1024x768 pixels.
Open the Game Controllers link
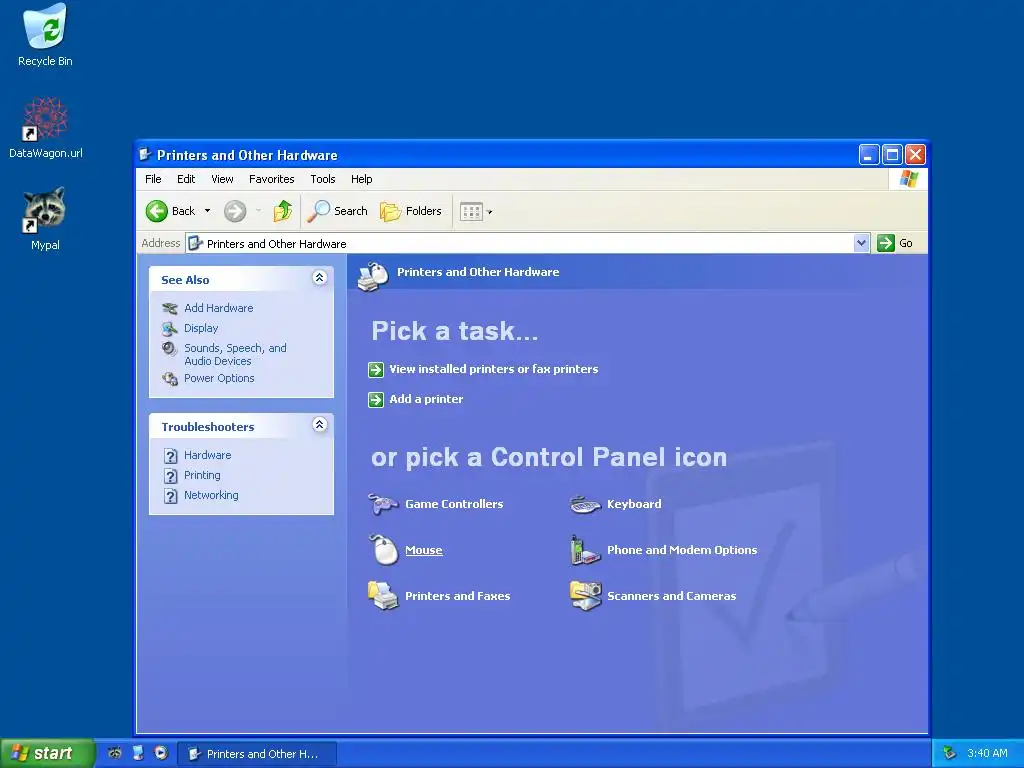point(454,504)
